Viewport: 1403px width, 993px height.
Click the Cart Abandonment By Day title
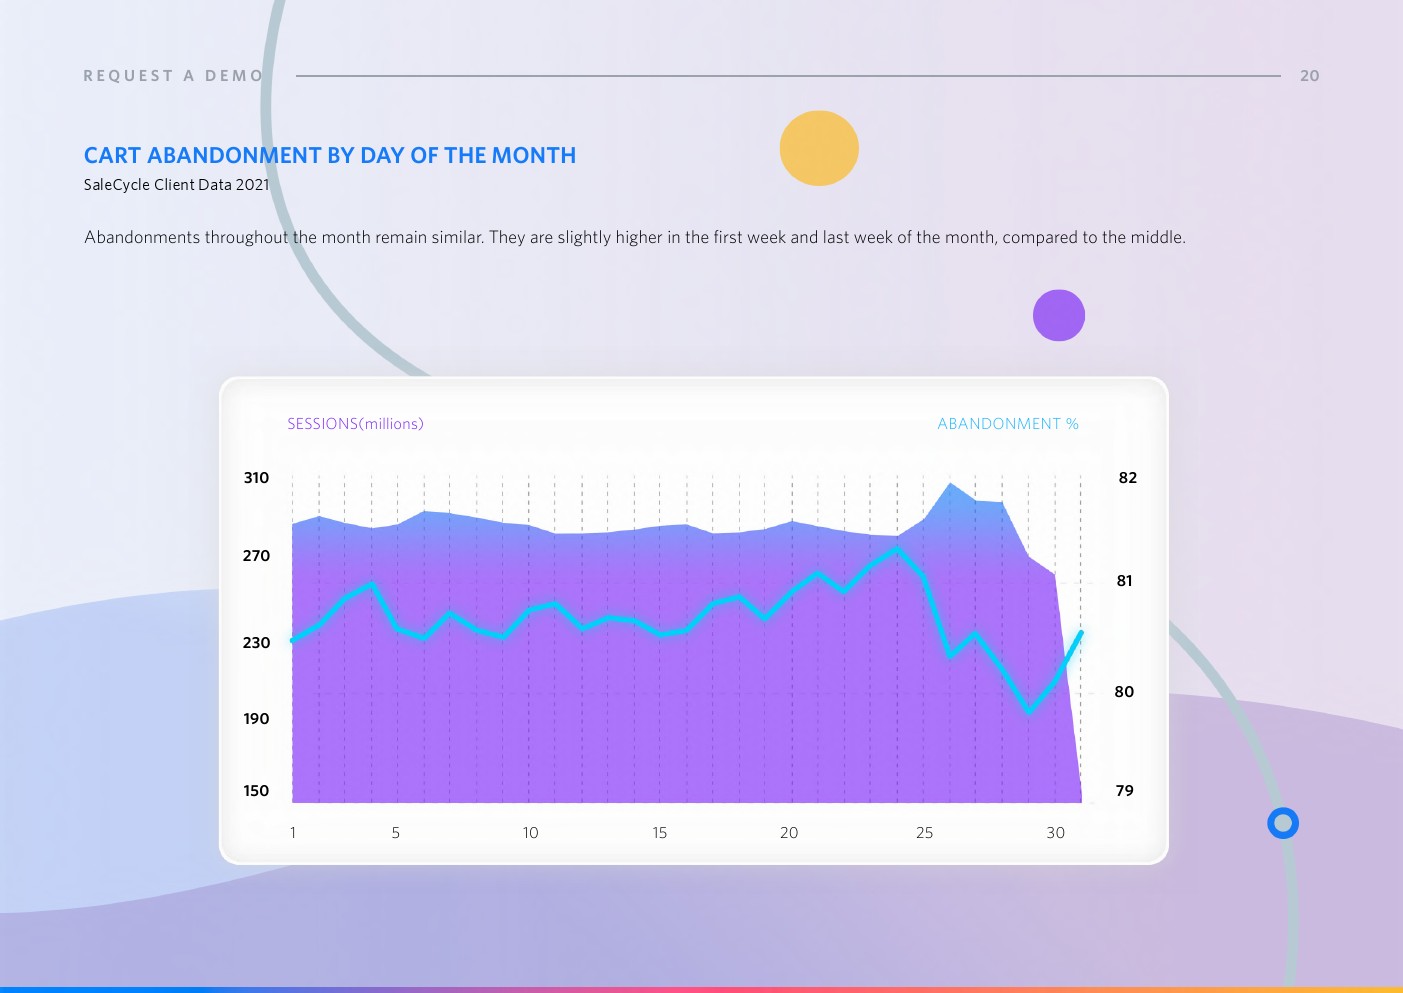(x=330, y=155)
